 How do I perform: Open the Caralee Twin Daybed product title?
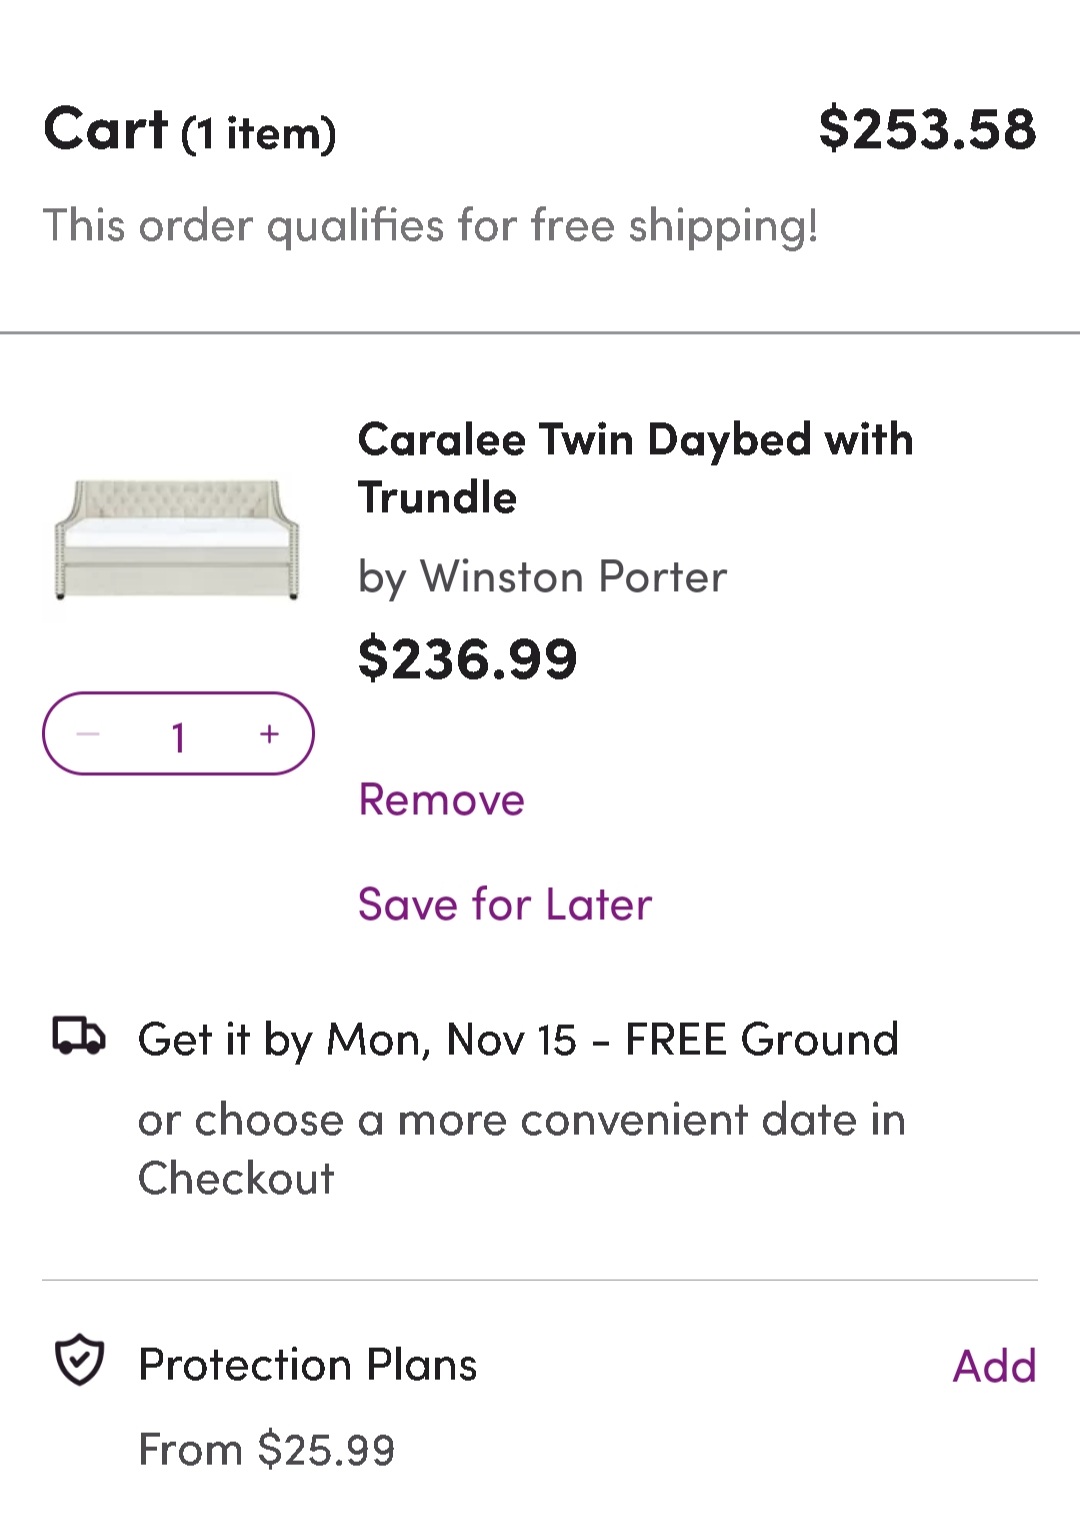[x=635, y=468]
